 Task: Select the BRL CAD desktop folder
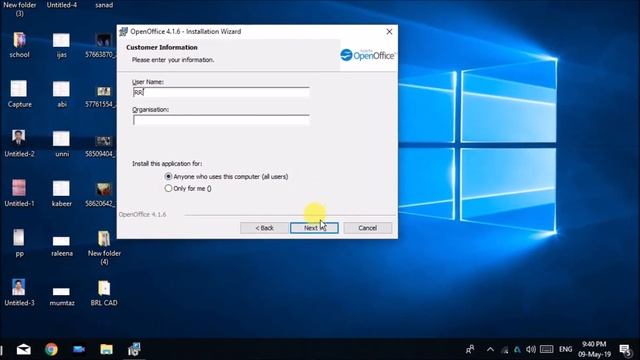tap(104, 293)
